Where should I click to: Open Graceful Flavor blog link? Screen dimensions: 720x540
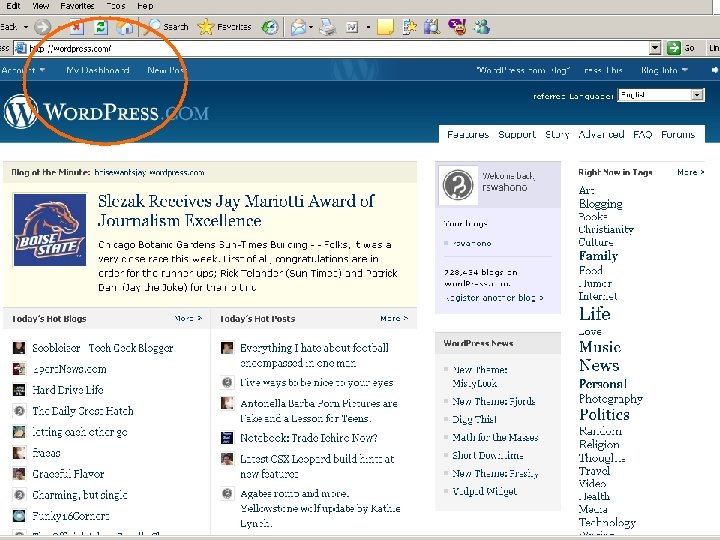tap(68, 474)
